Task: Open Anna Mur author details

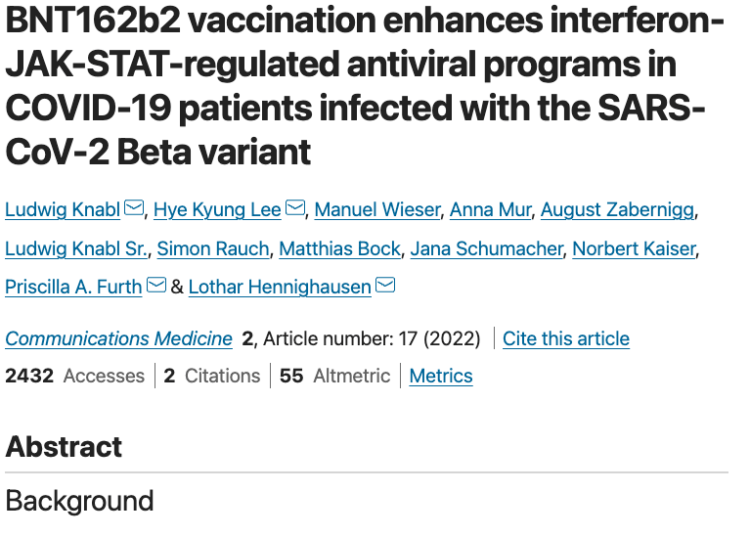Action: point(490,209)
